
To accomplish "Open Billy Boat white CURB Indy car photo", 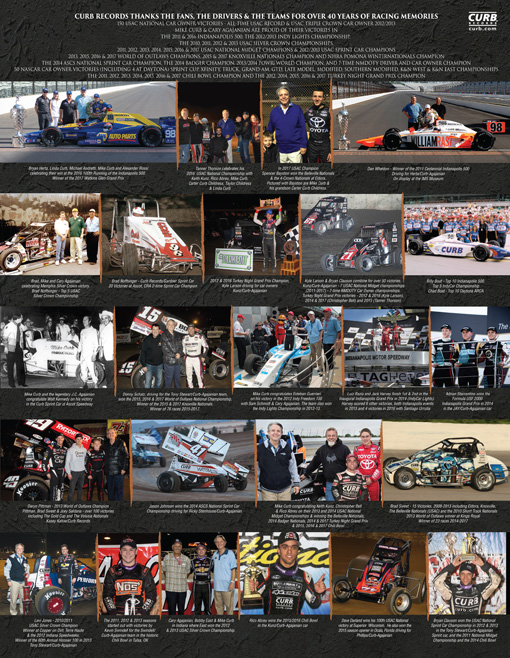I will coord(457,235).
